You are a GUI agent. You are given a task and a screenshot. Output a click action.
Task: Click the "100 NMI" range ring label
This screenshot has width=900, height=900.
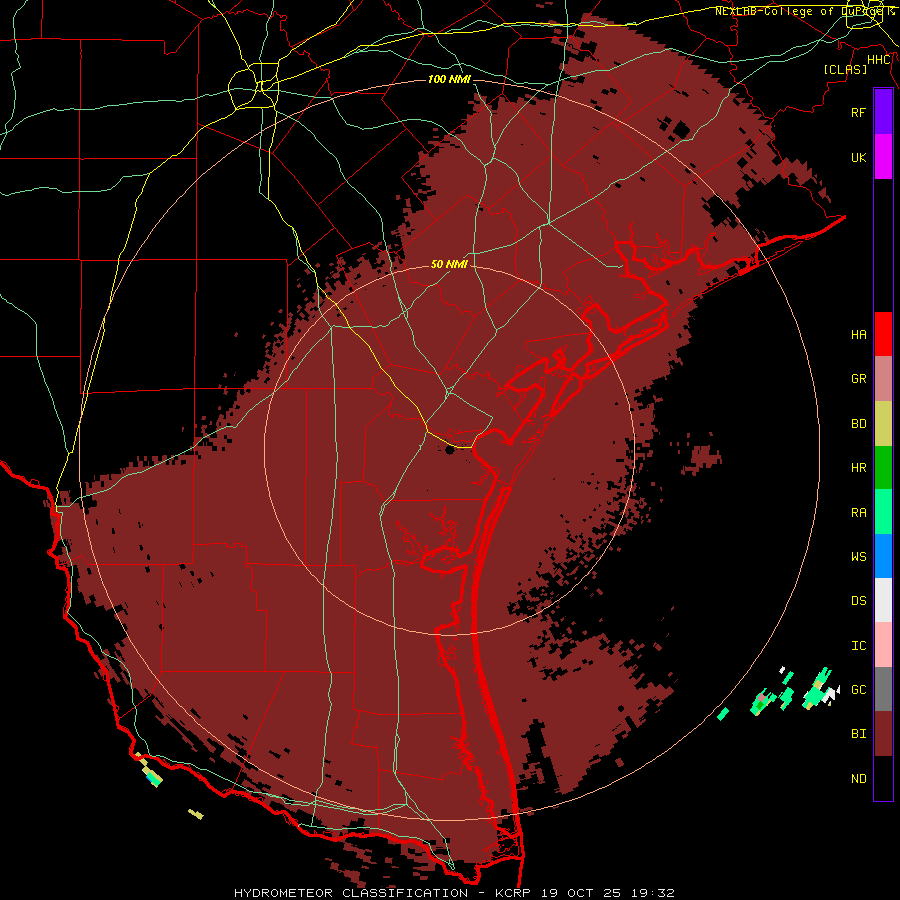coord(449,79)
